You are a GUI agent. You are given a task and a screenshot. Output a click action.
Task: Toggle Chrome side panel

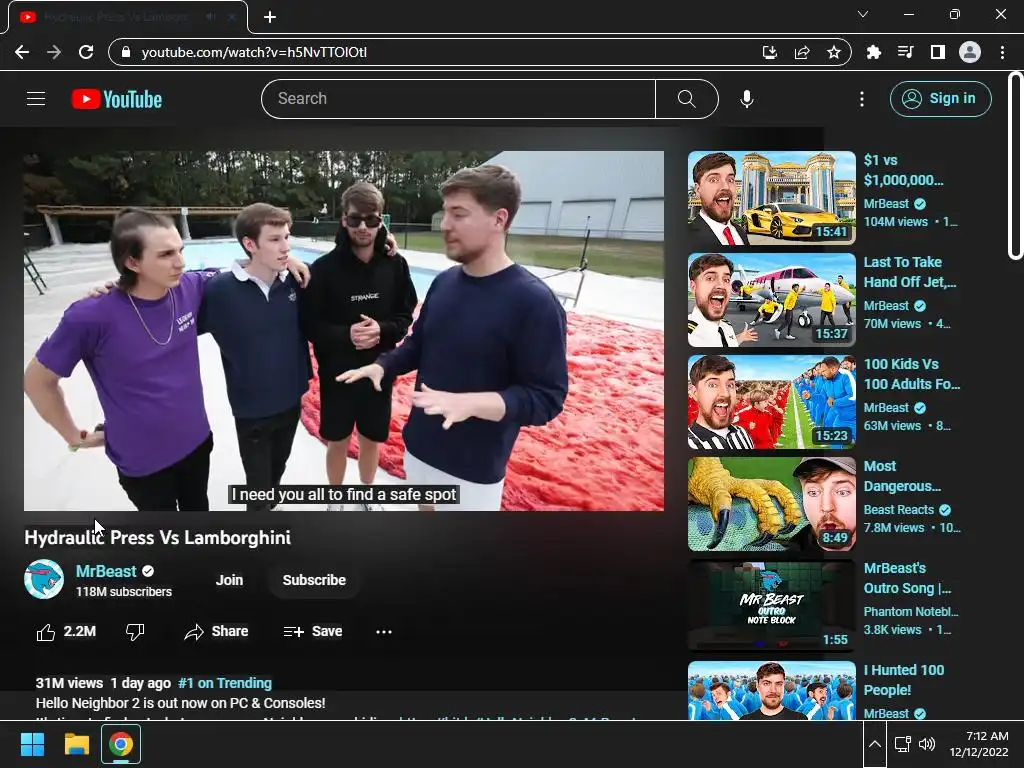(937, 52)
